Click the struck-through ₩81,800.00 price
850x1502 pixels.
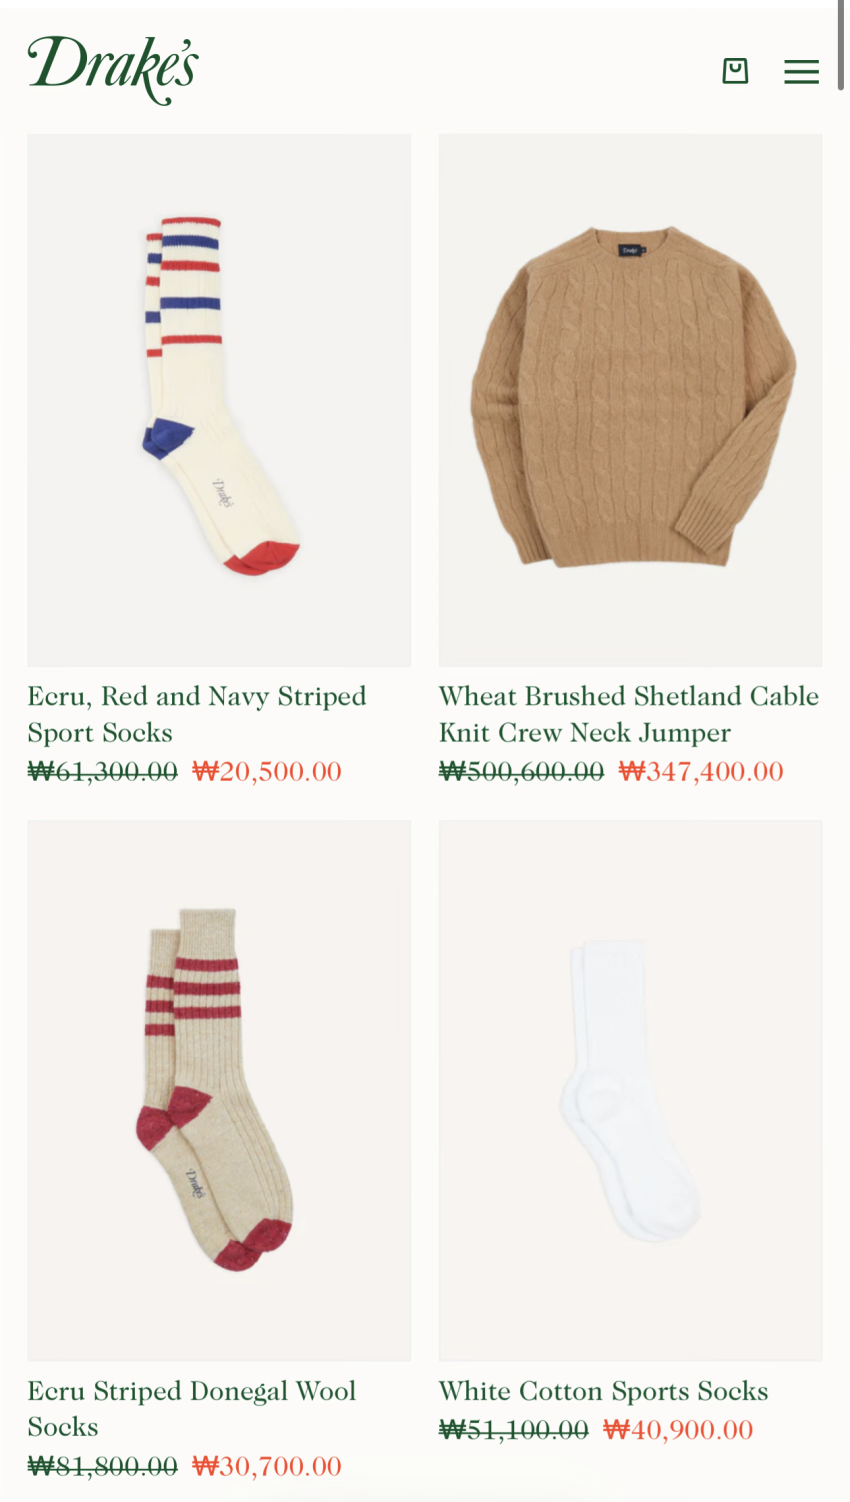click(102, 1466)
